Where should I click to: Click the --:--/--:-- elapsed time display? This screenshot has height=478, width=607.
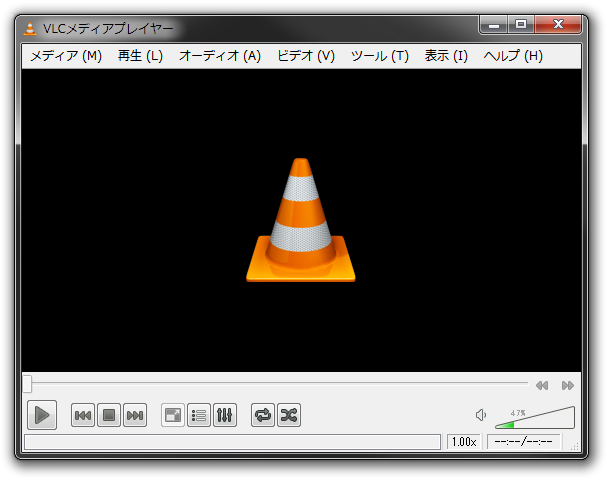coord(523,442)
